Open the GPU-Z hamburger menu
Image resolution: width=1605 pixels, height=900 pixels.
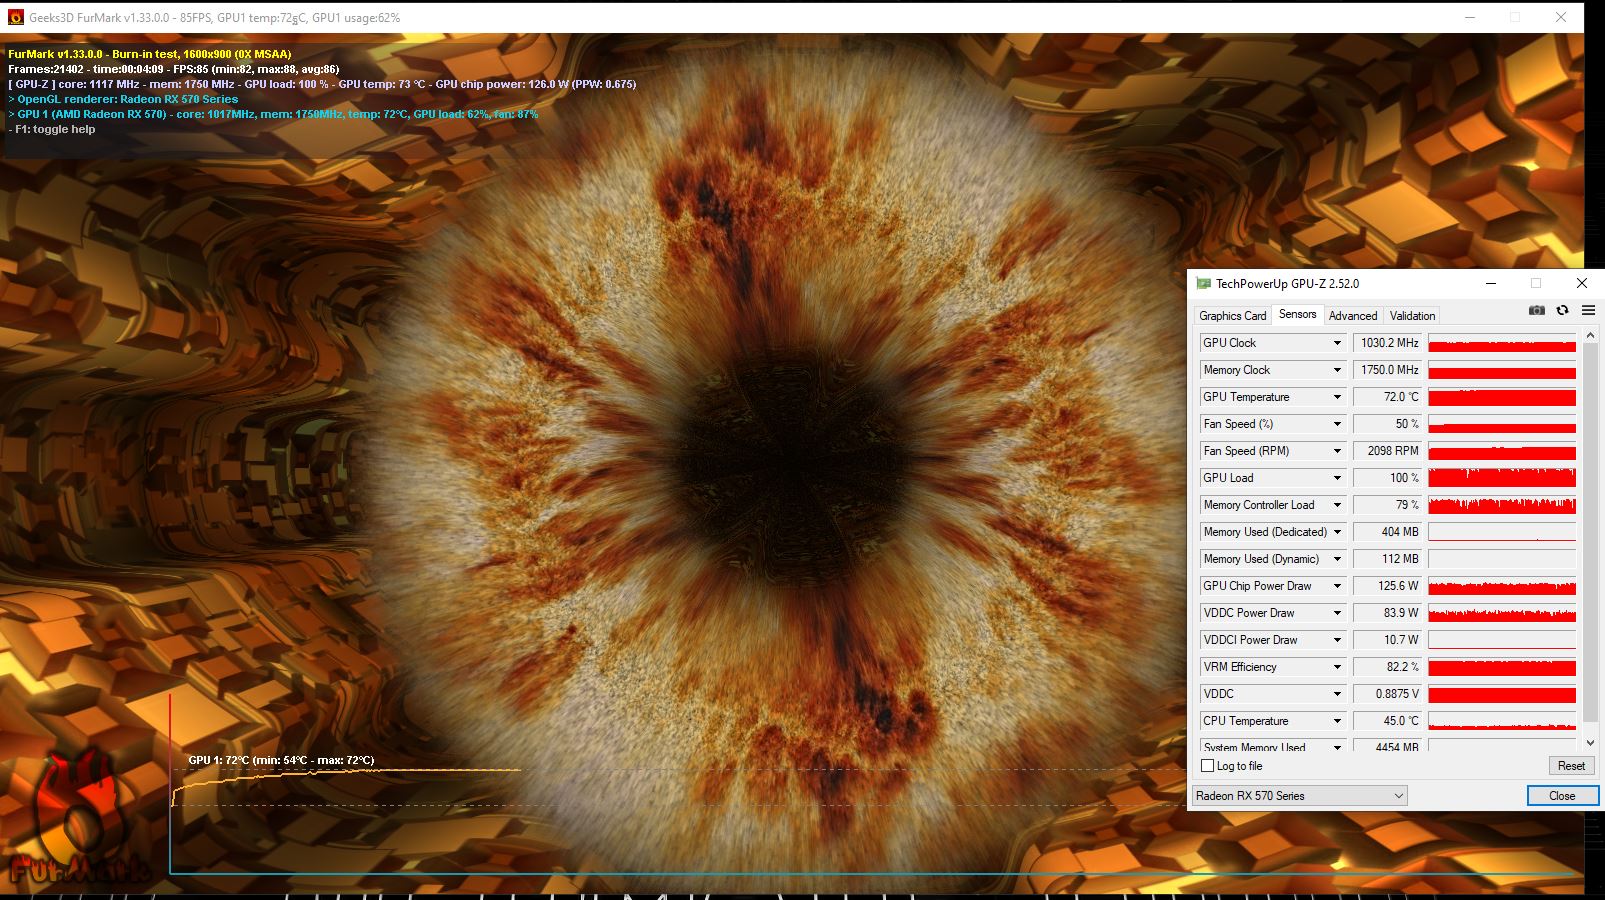point(1588,311)
